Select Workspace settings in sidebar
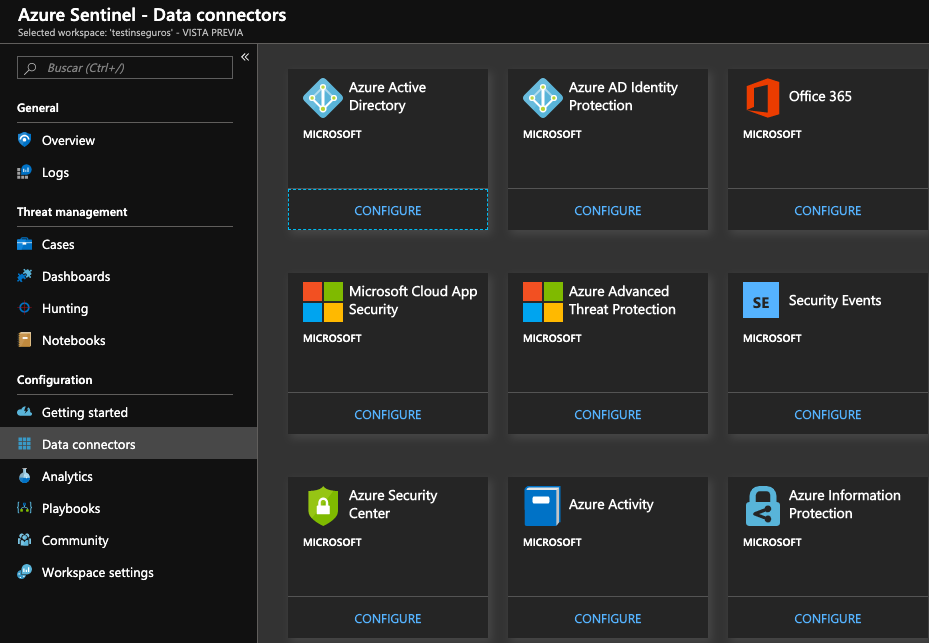This screenshot has width=929, height=643. (97, 573)
